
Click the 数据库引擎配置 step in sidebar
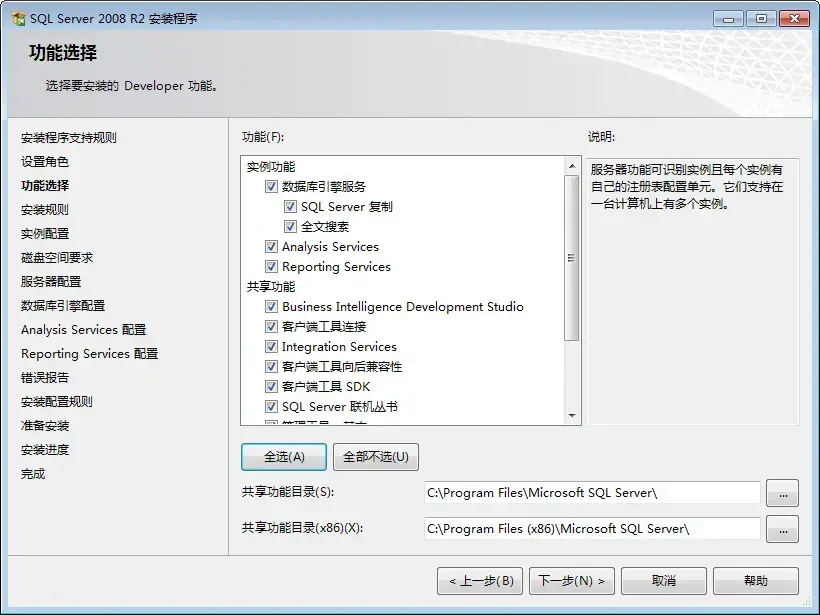[63, 306]
